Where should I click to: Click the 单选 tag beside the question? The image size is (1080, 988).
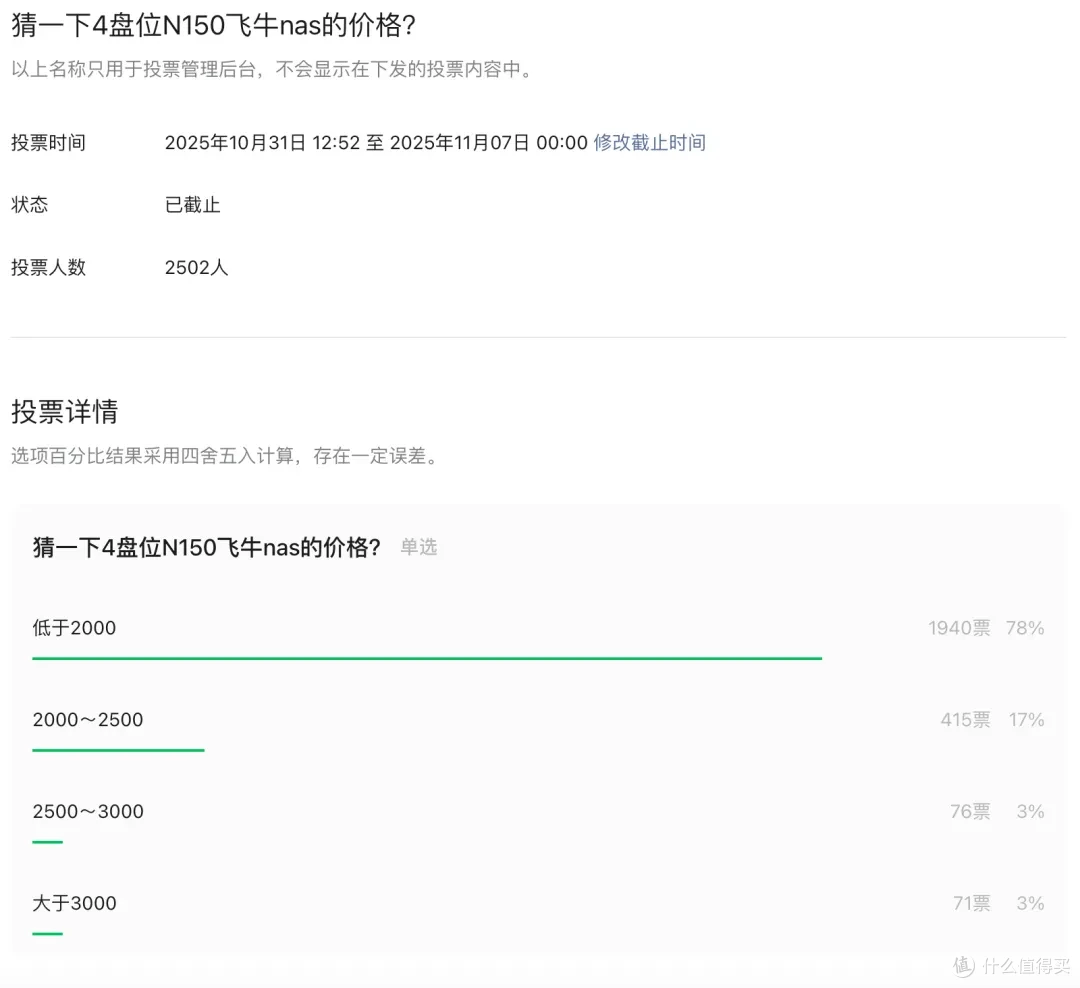[x=419, y=547]
